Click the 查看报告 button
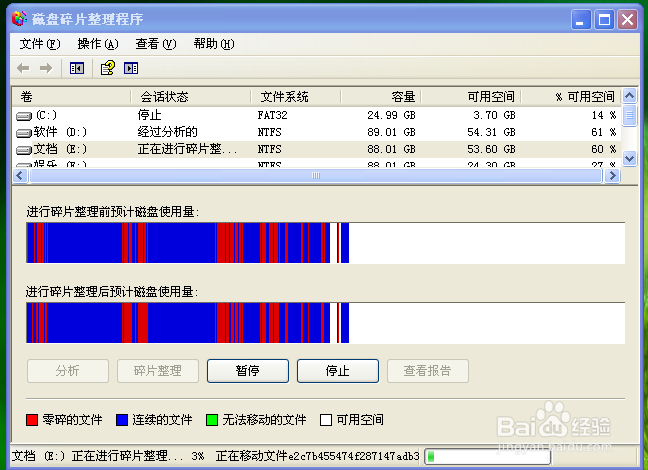Screen dimensions: 648x470 (x=428, y=371)
